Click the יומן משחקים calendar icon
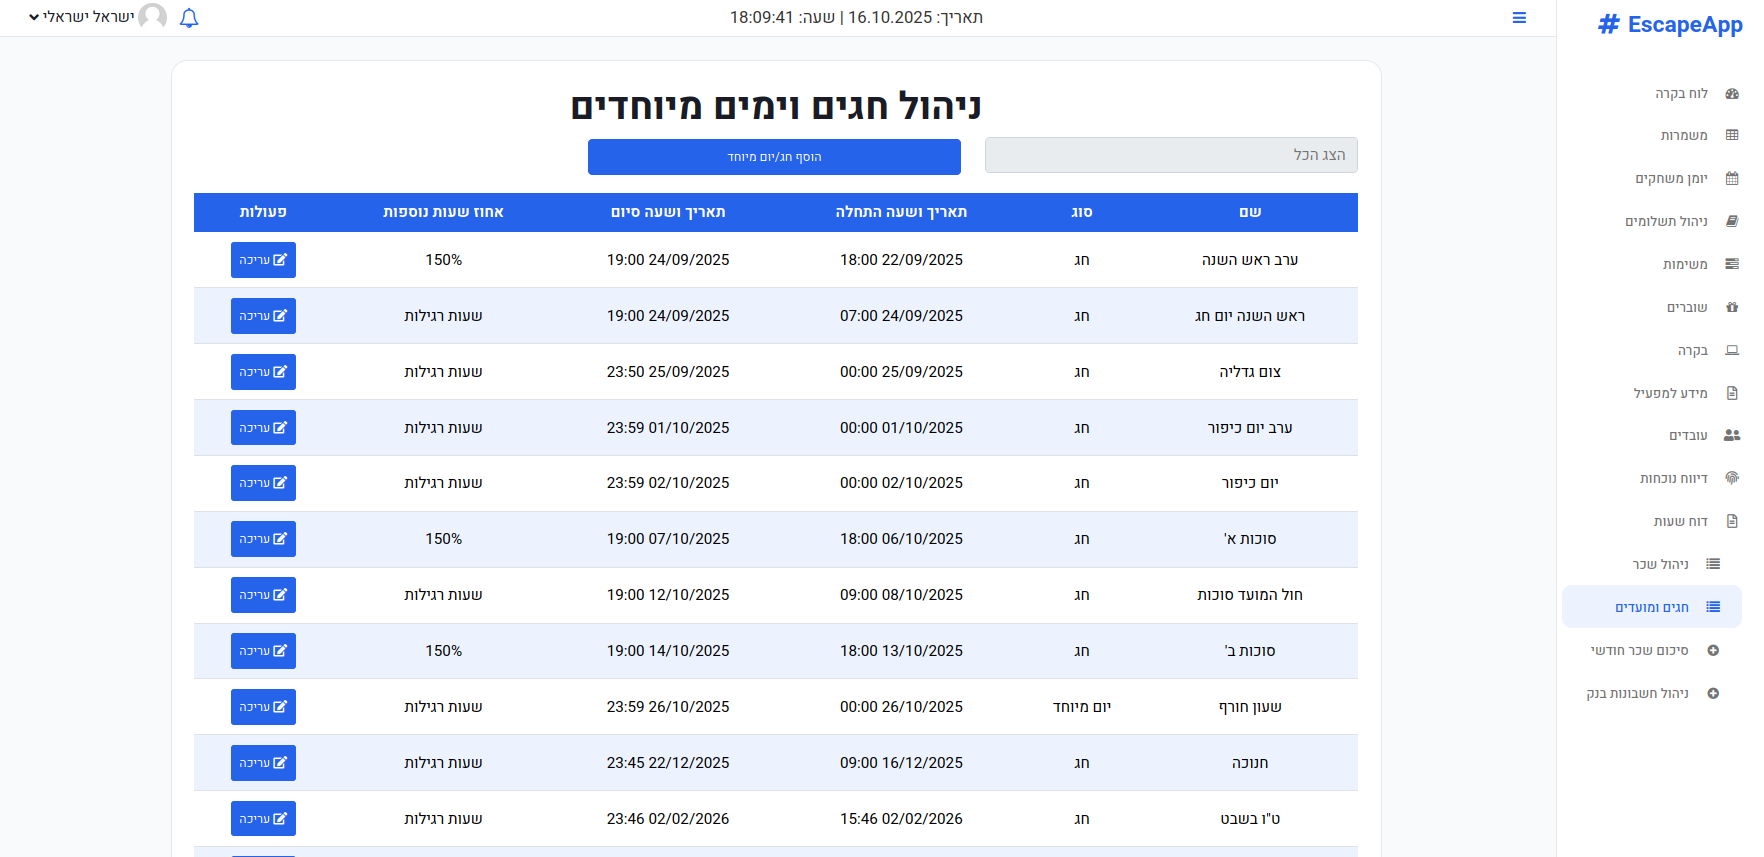 [1732, 179]
